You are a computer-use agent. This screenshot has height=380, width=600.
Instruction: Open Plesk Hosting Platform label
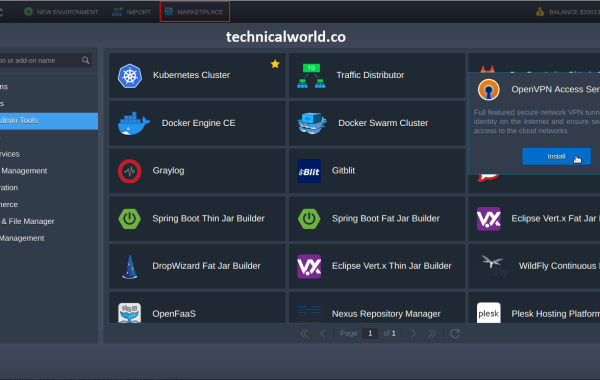556,314
